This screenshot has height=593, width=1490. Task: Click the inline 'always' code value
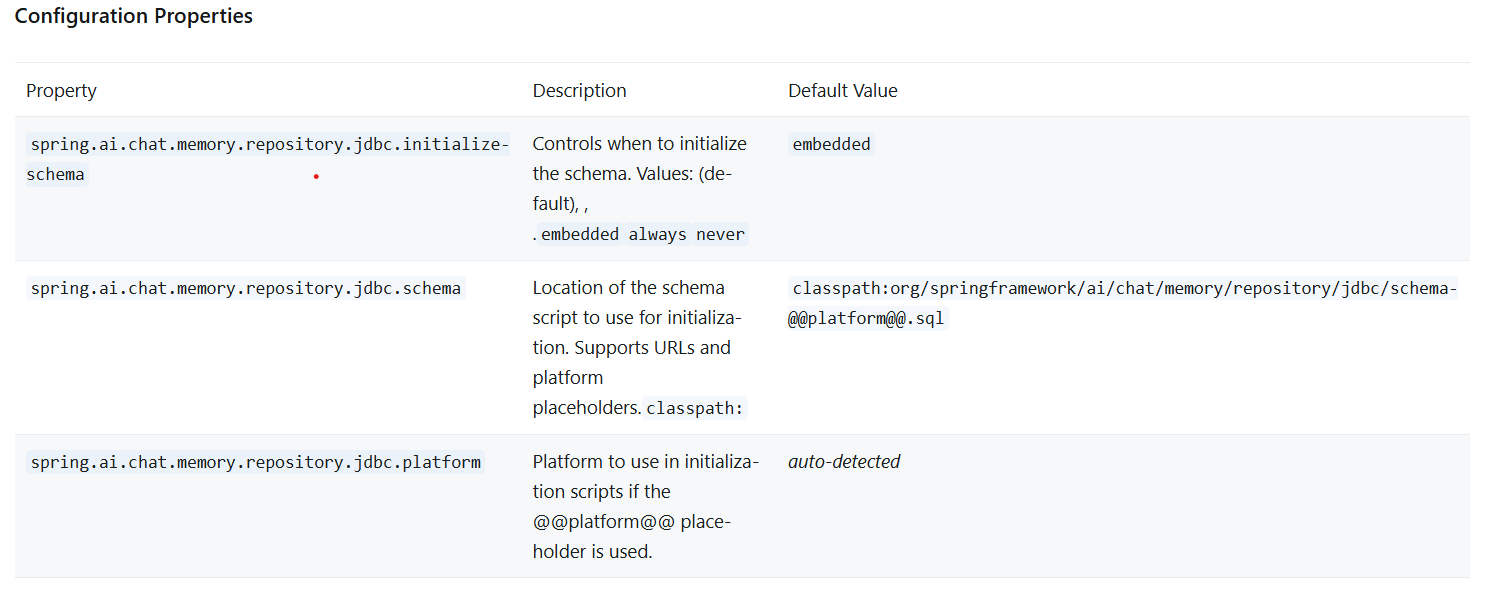[x=657, y=235]
